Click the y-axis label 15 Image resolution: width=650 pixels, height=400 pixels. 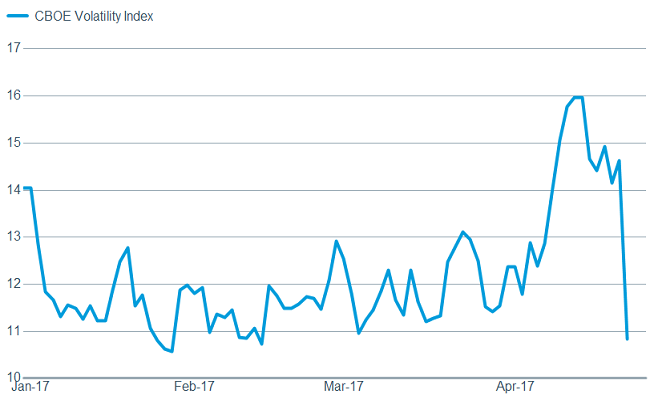tap(14, 143)
